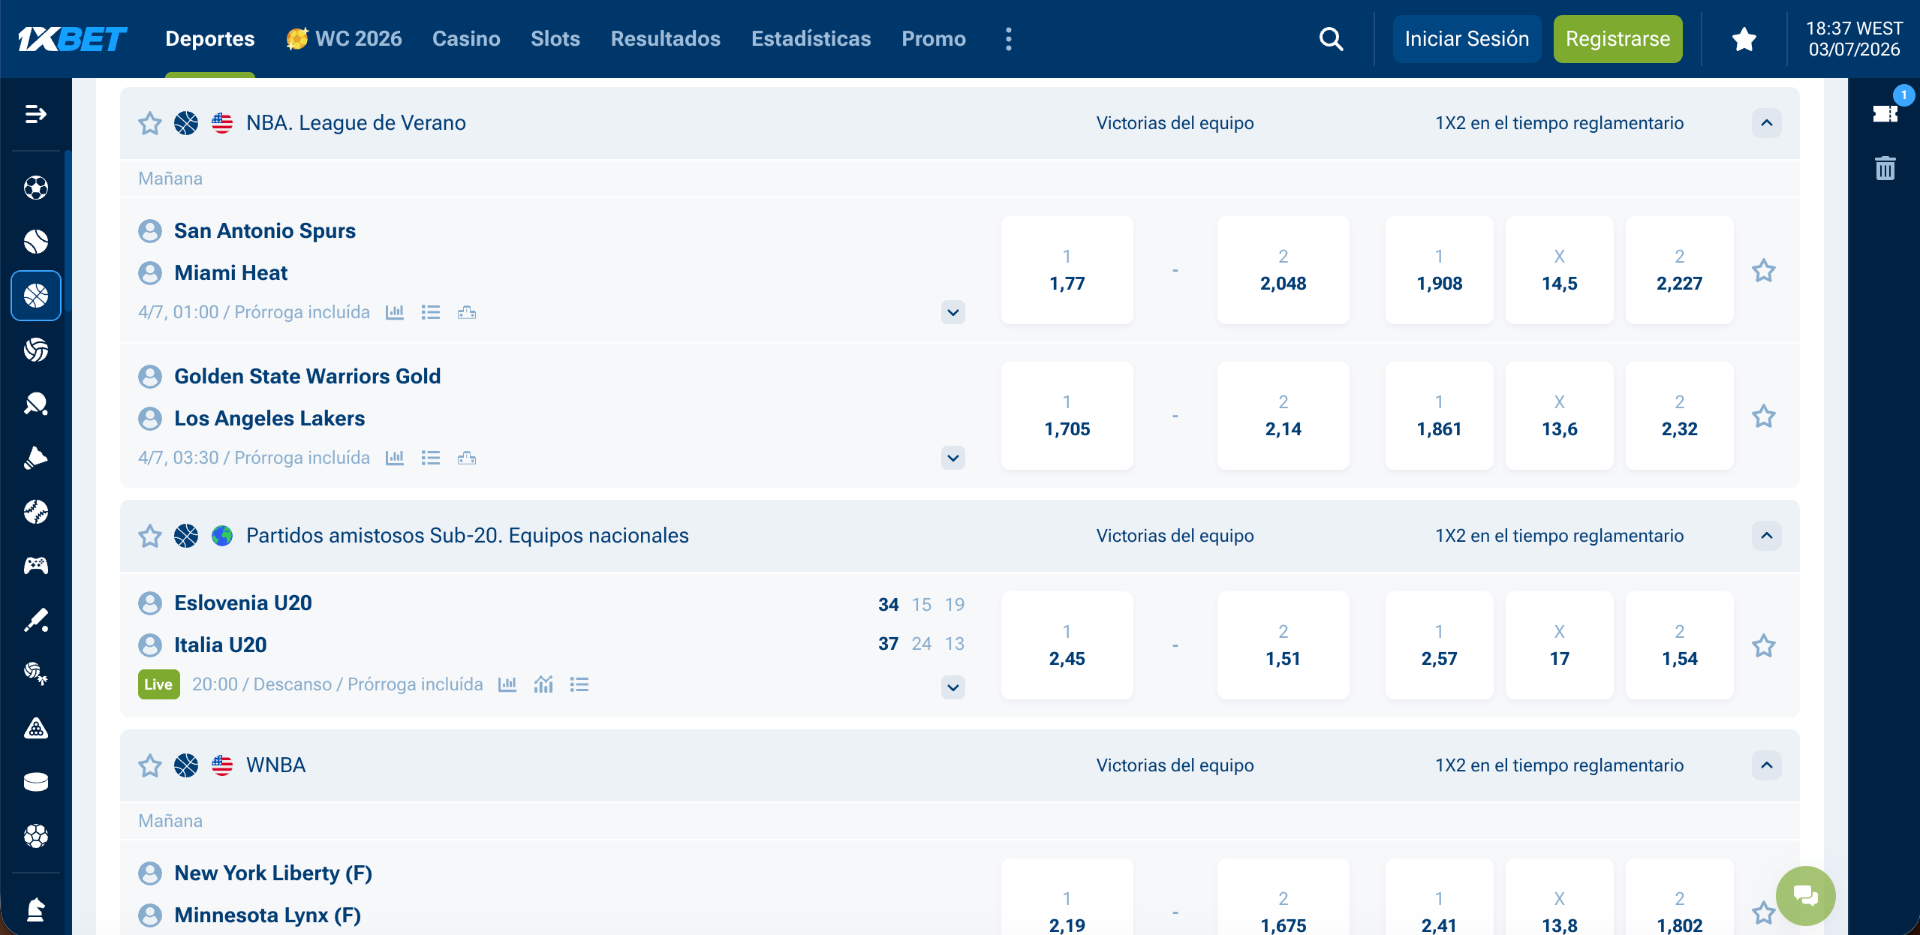The height and width of the screenshot is (935, 1920).
Task: Favorite the Spurs vs Heat match
Action: [1764, 271]
